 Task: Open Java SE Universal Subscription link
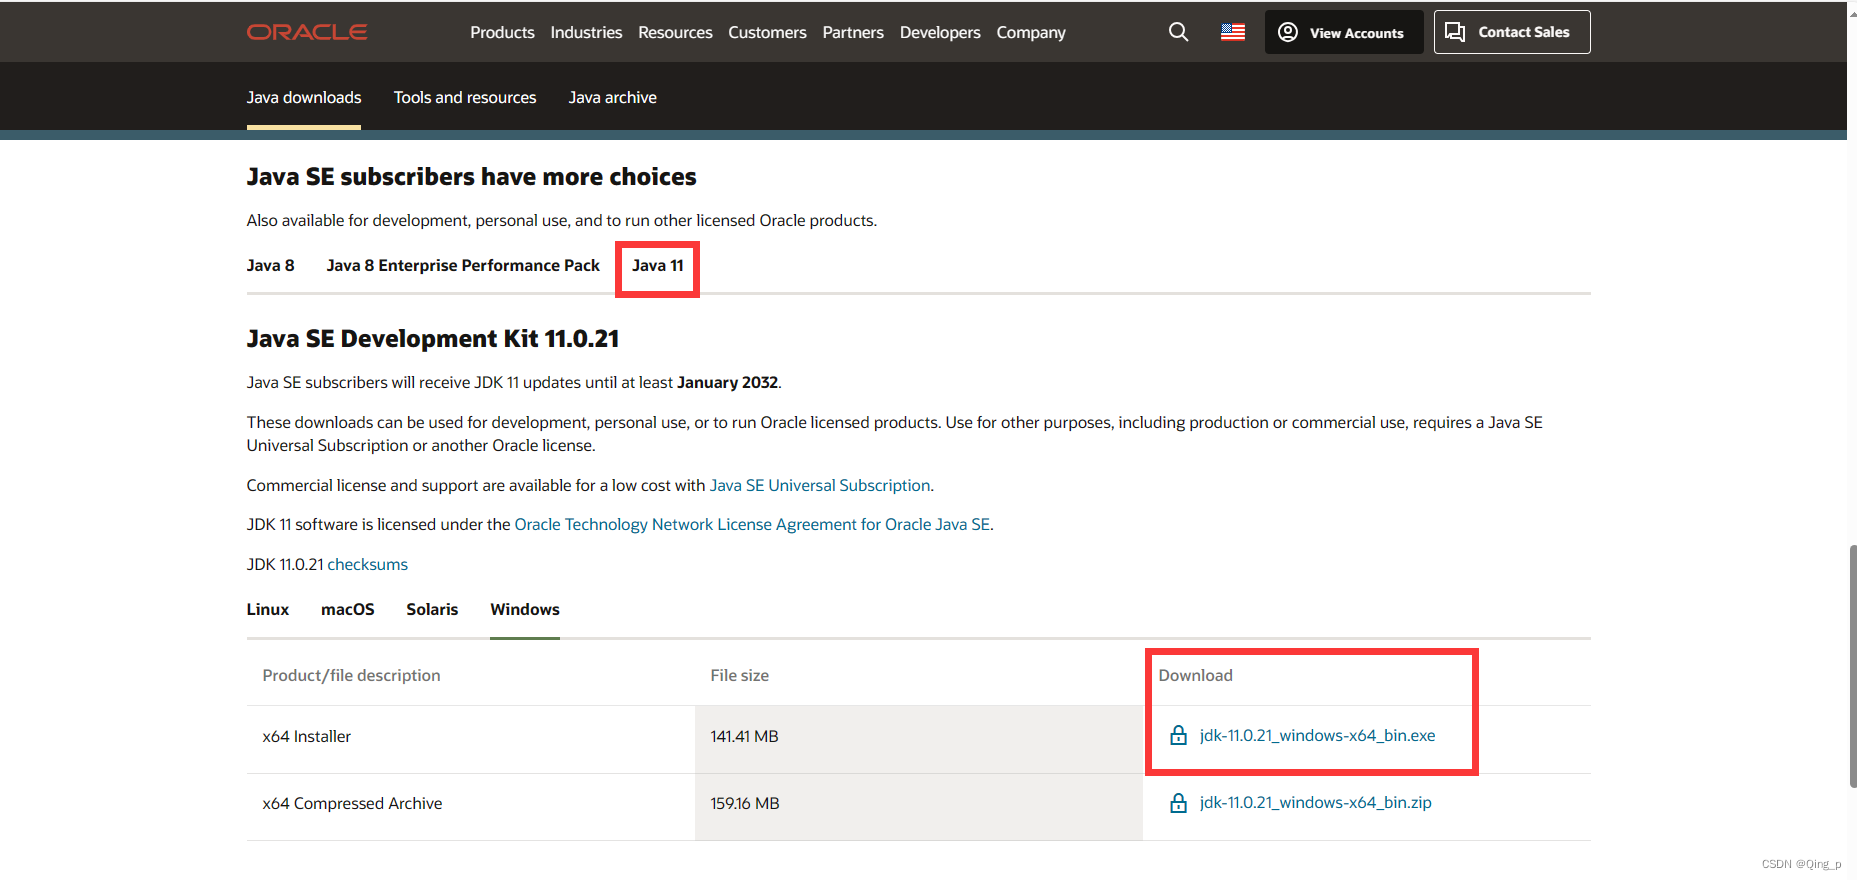[820, 485]
